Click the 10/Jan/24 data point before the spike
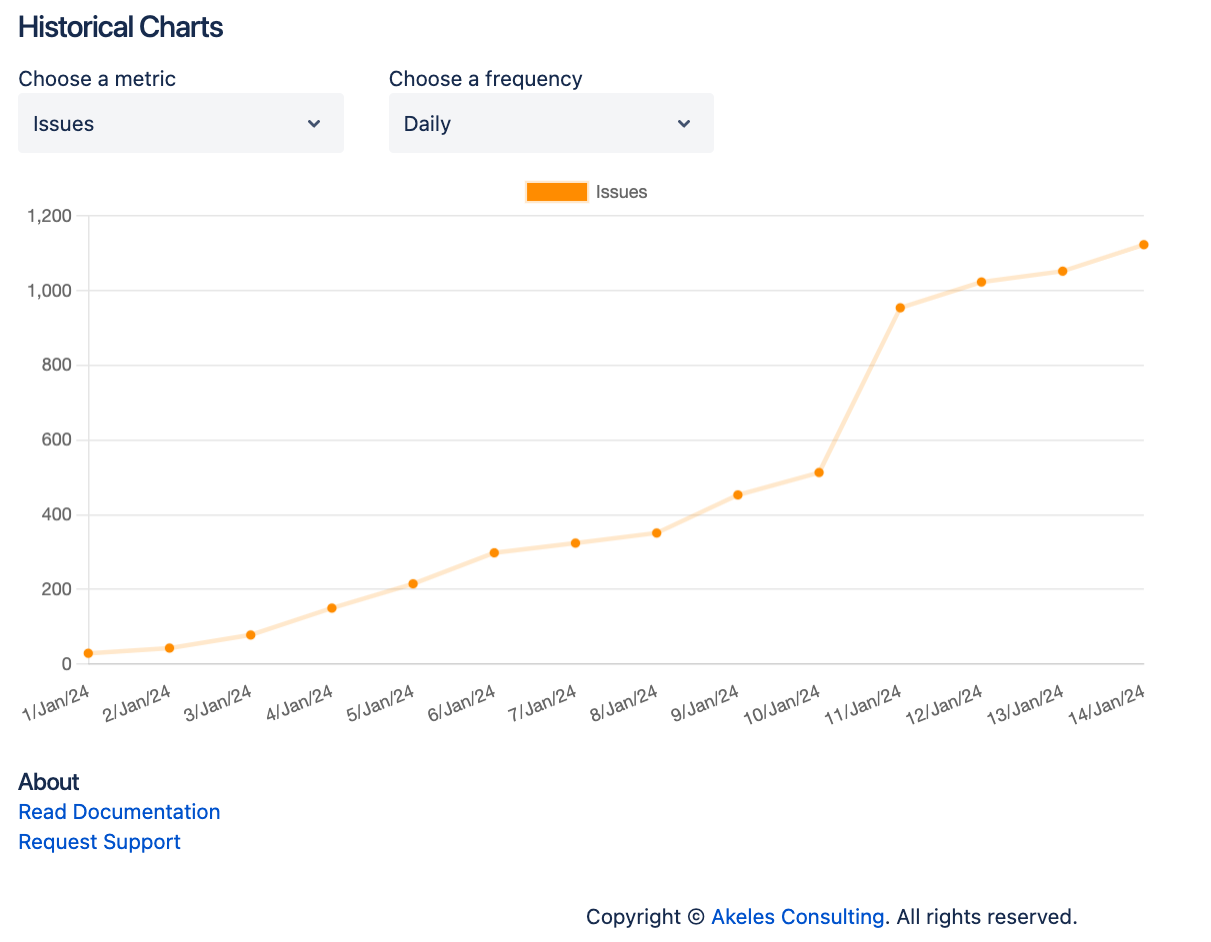This screenshot has height=942, width=1211. [x=819, y=472]
